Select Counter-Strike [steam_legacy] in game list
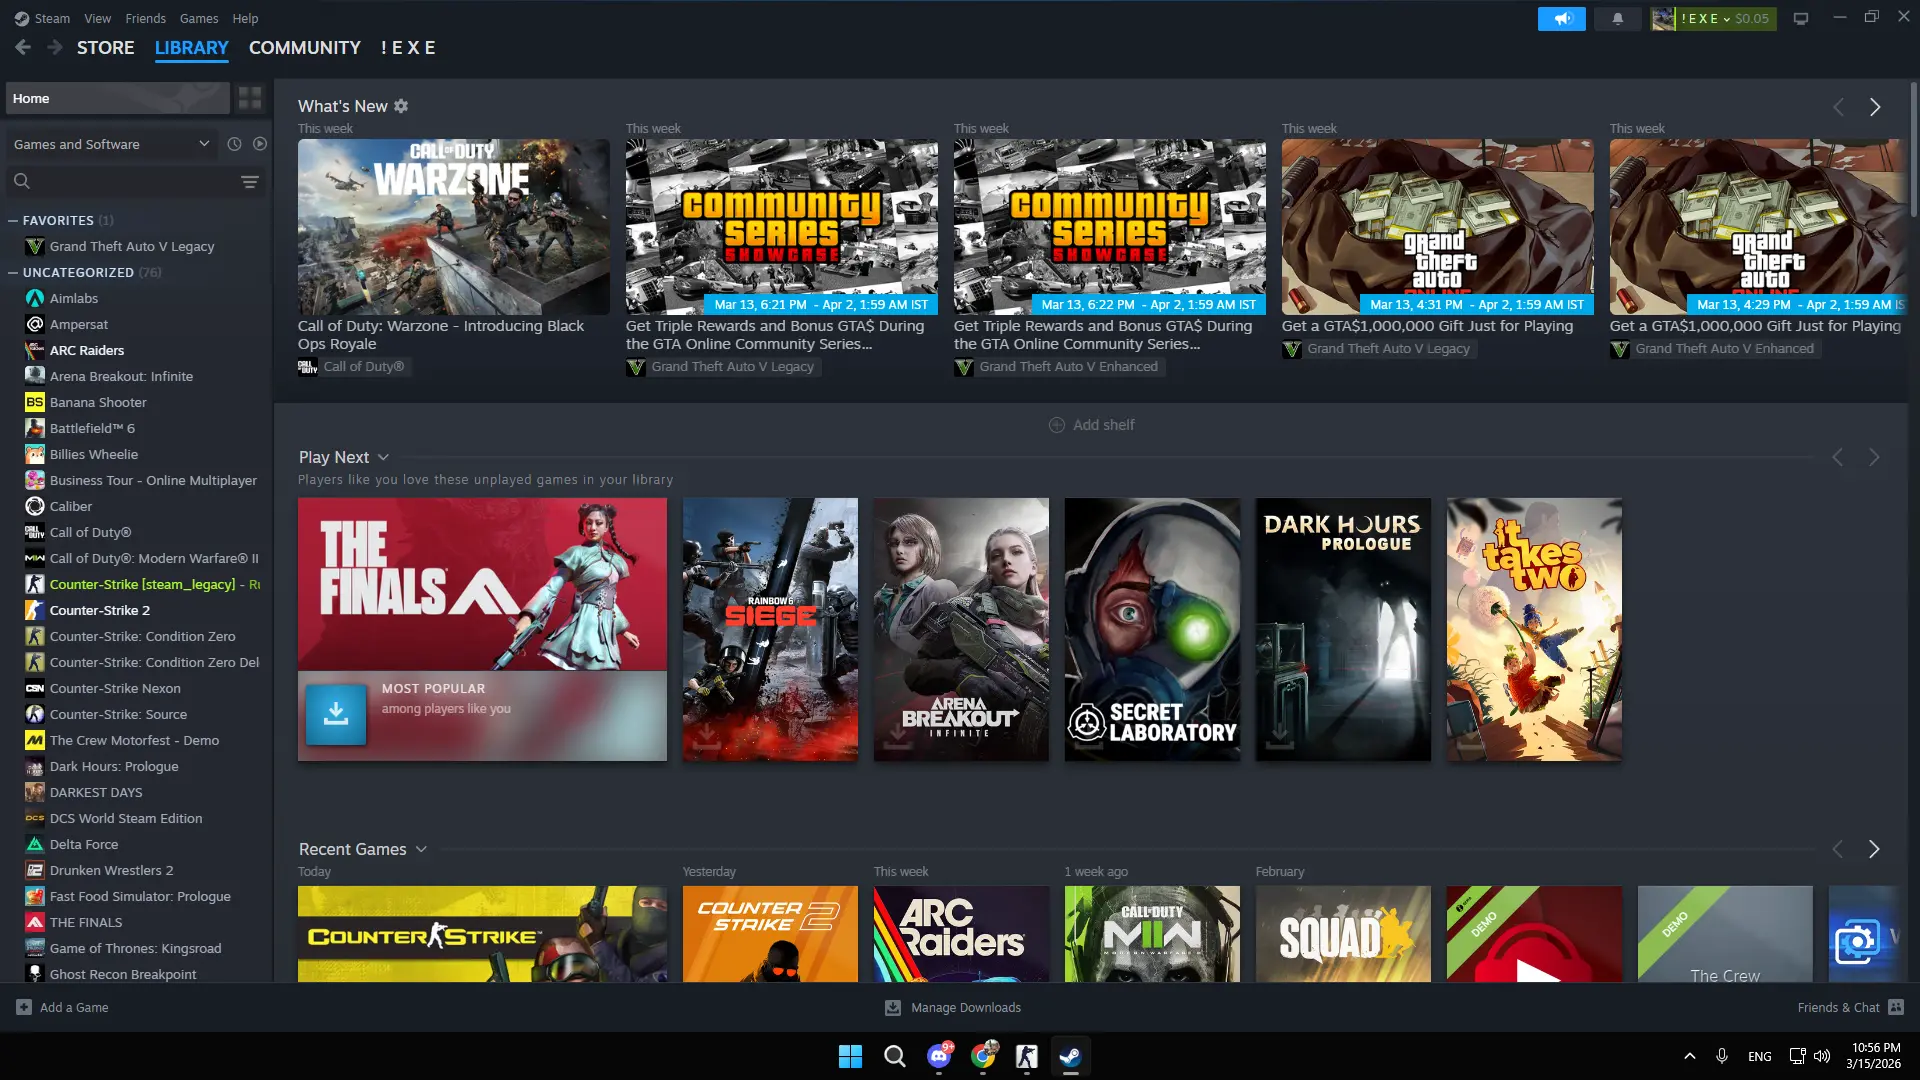 143,584
